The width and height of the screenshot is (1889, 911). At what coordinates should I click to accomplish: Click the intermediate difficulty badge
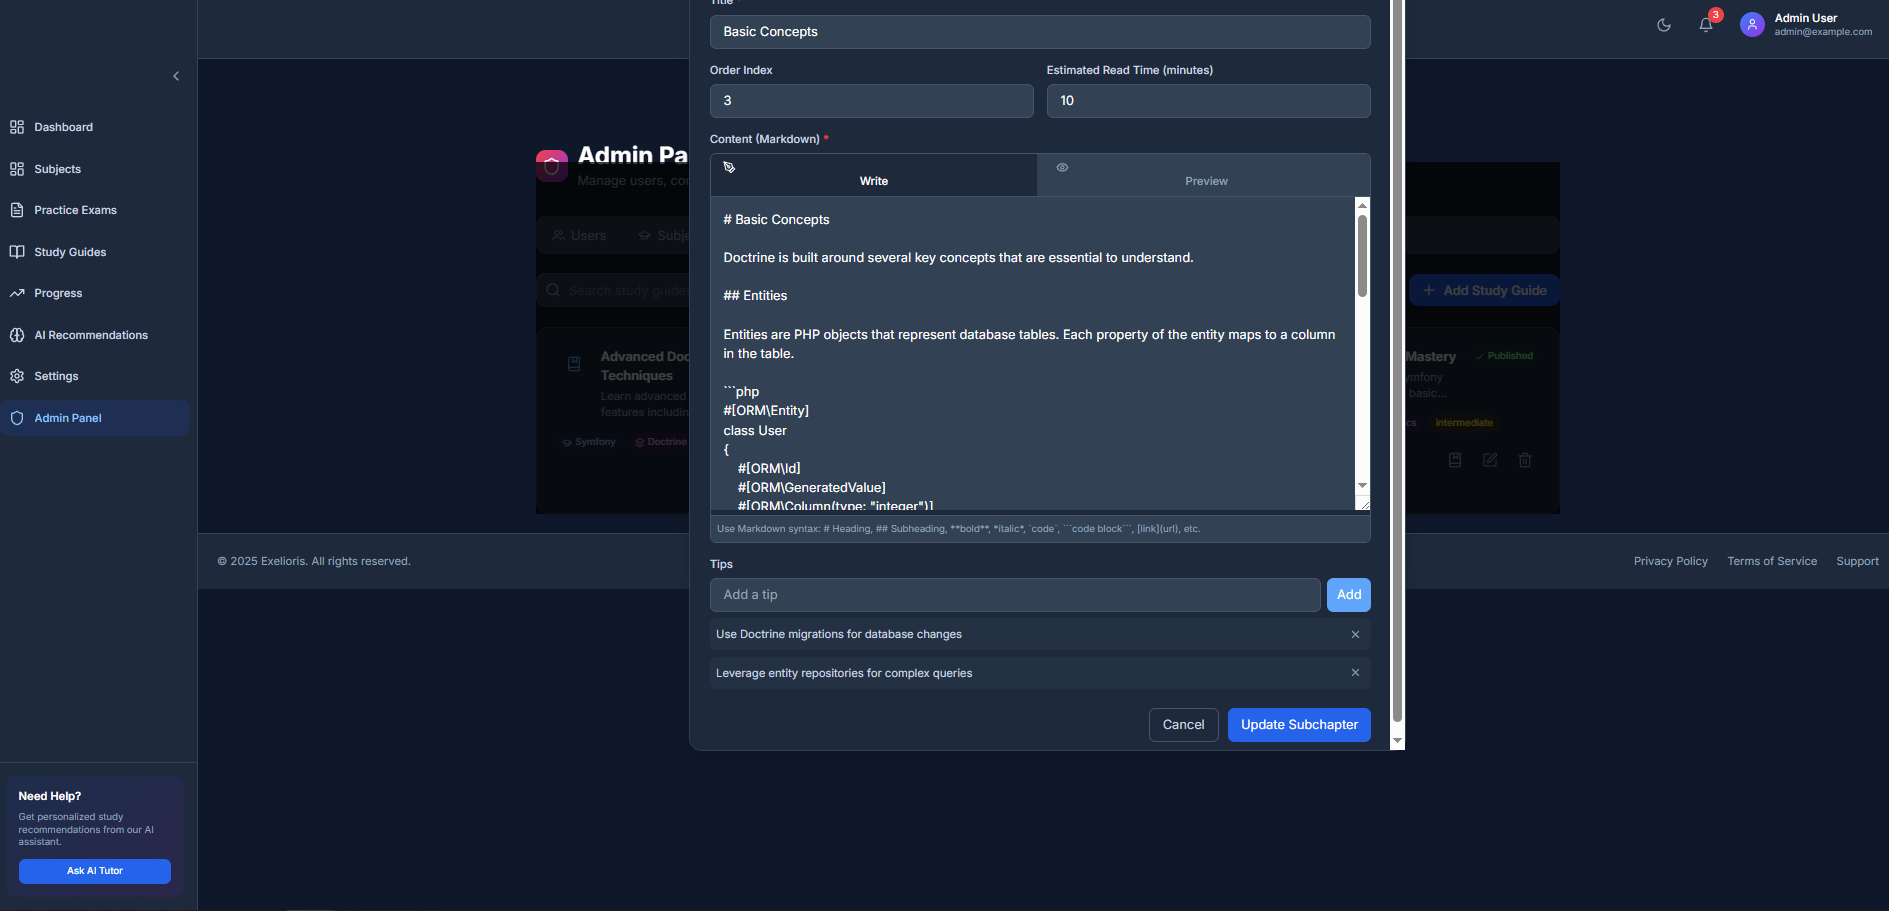pos(1464,423)
